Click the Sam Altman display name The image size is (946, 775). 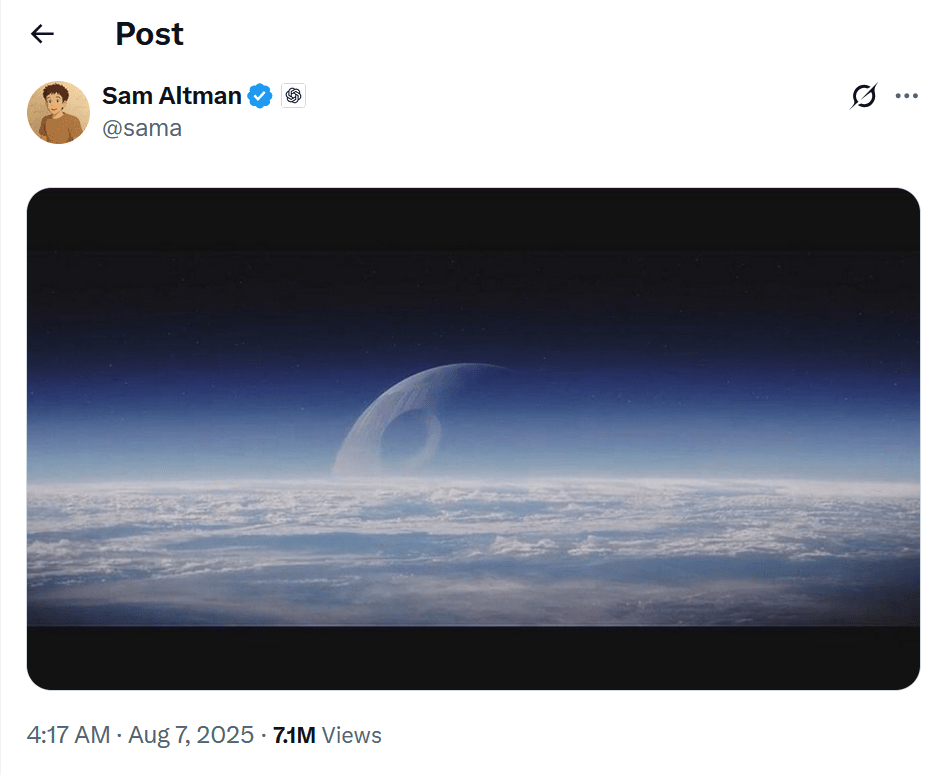pyautogui.click(x=171, y=96)
